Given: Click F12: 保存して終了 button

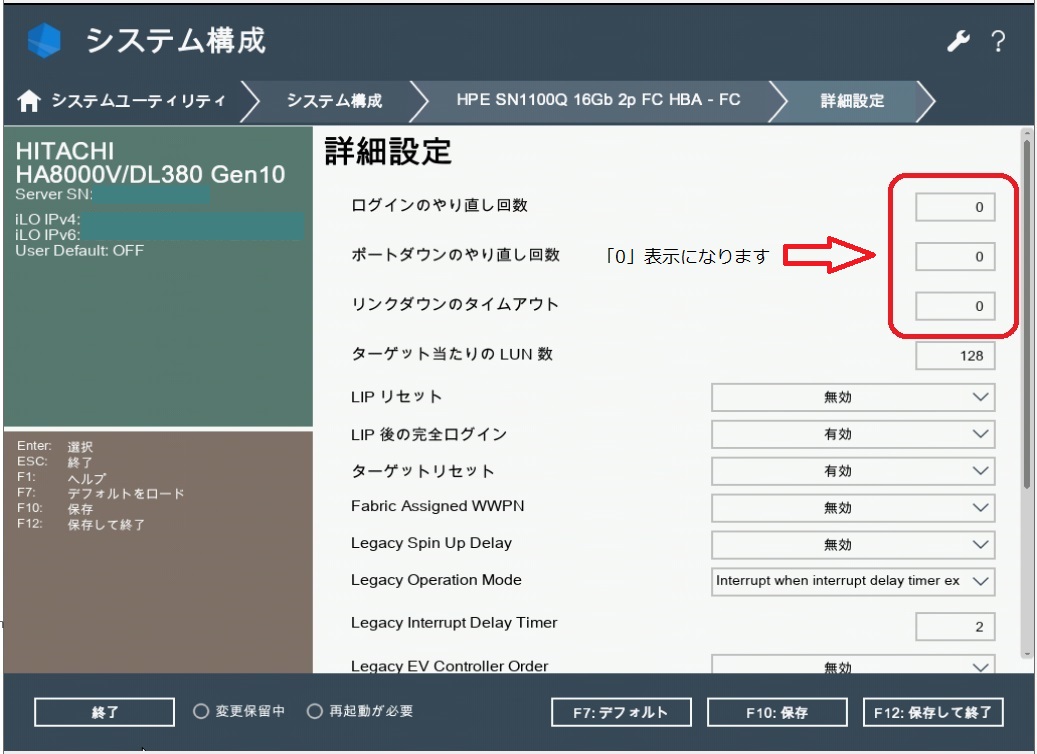Looking at the screenshot, I should pyautogui.click(x=932, y=712).
